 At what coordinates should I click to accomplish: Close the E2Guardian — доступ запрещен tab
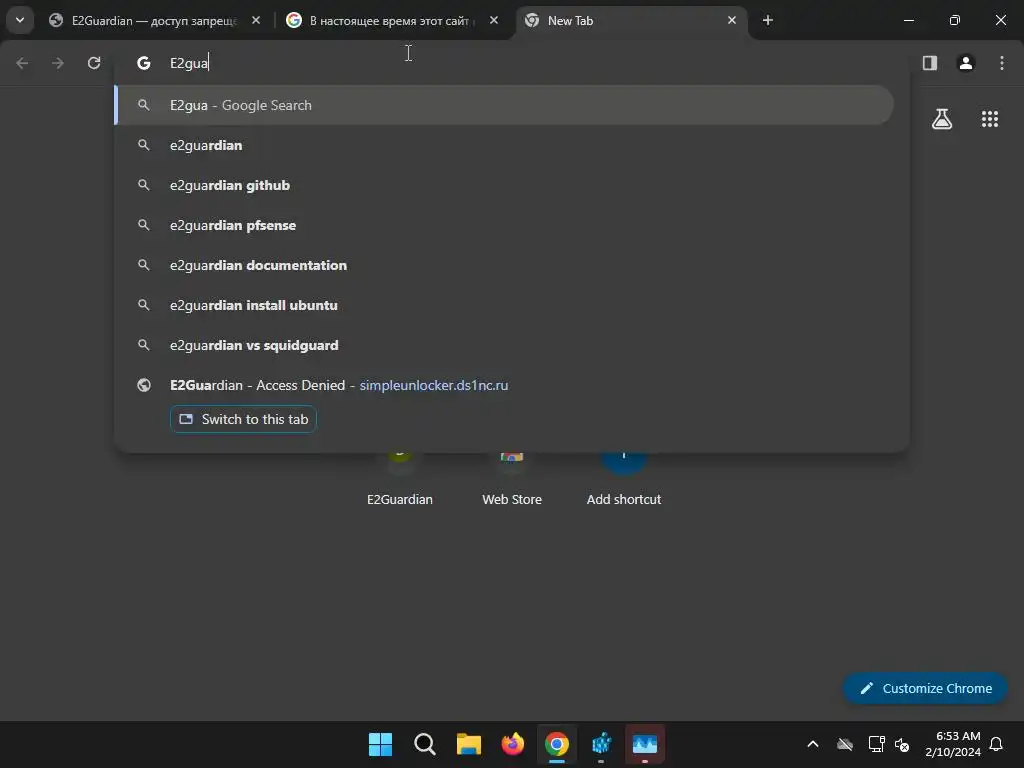(256, 20)
